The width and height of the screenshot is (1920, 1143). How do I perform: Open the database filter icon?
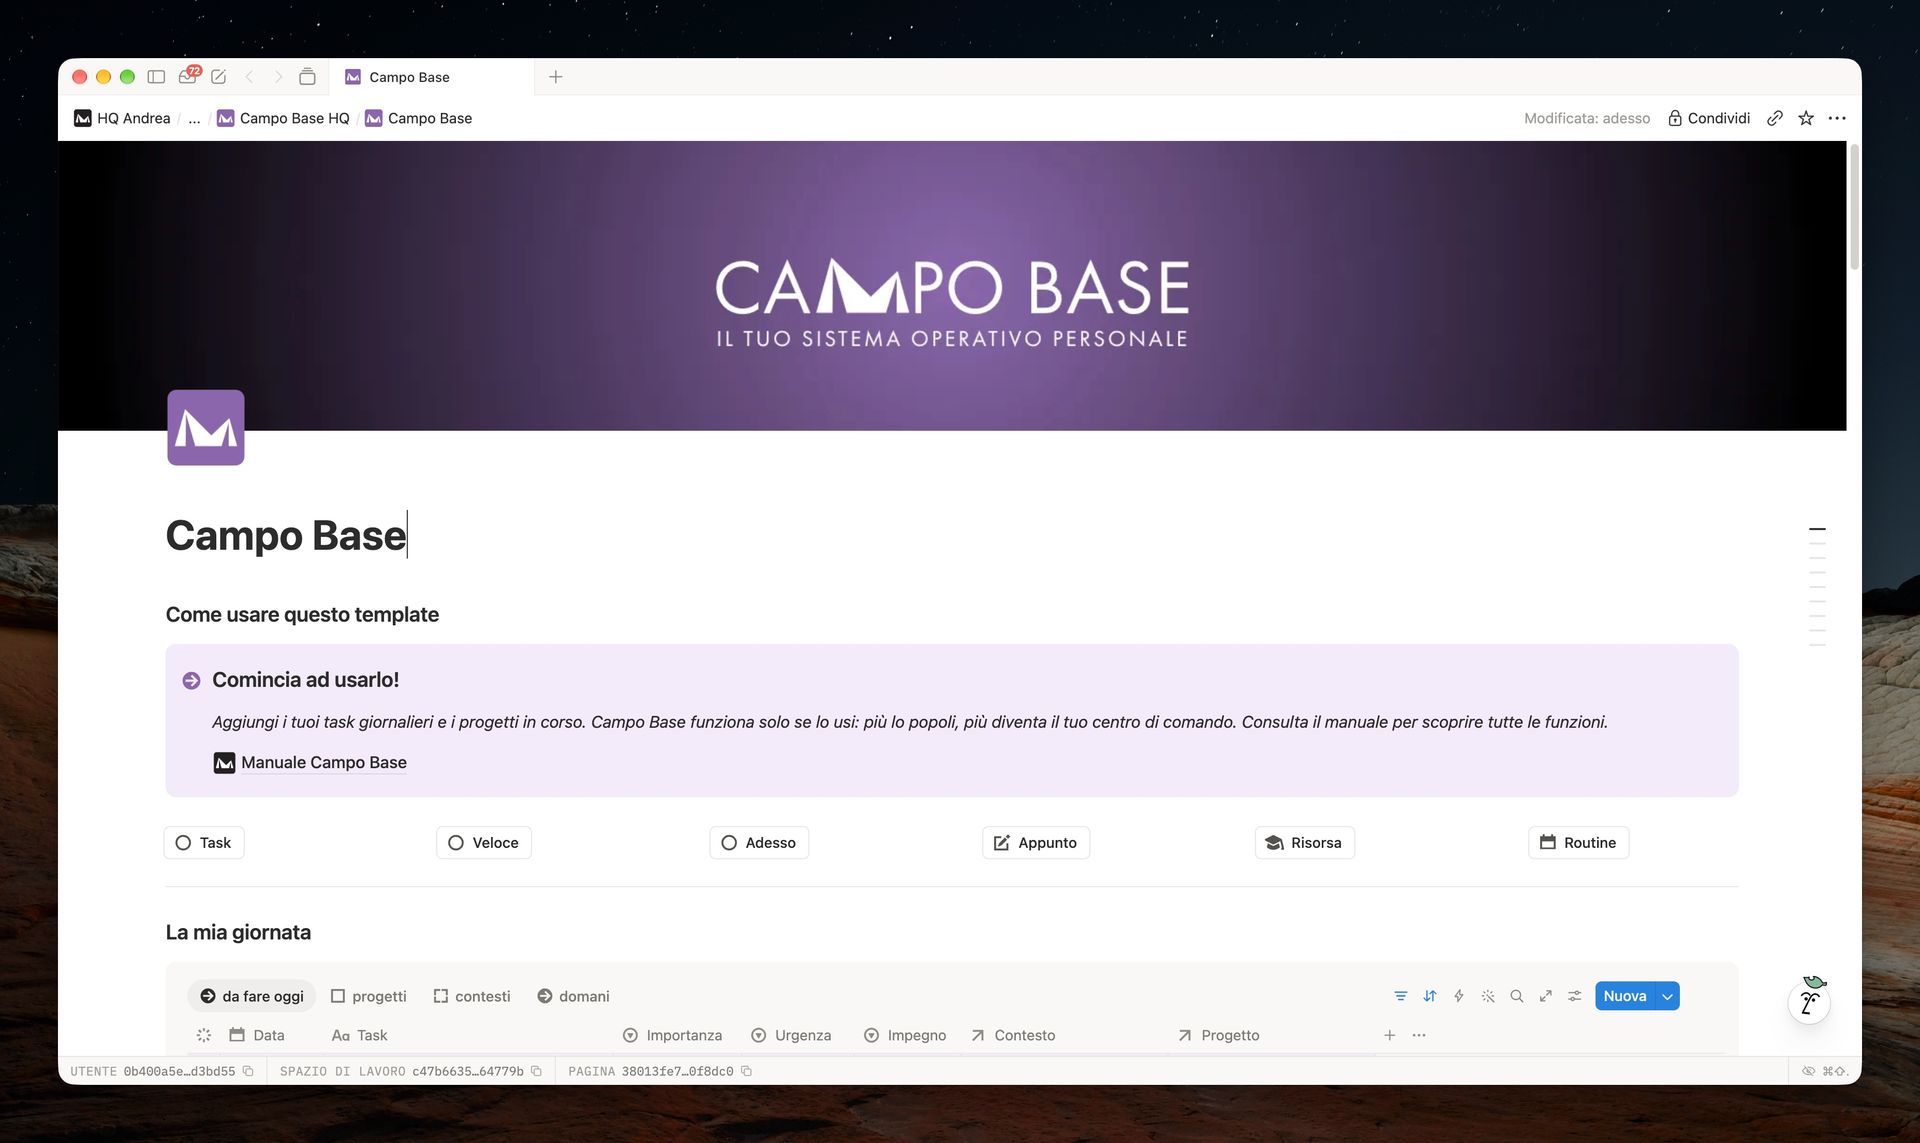click(1401, 996)
